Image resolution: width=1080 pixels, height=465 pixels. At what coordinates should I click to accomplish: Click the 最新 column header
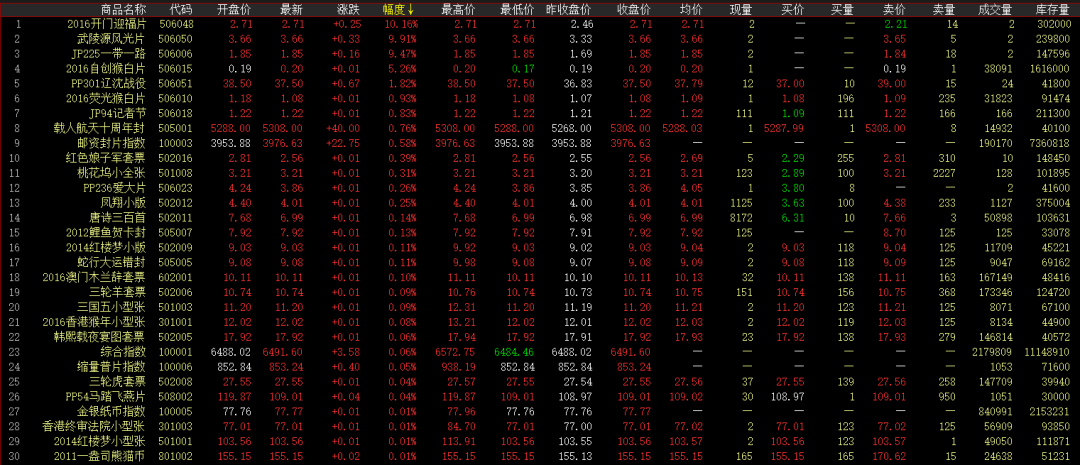[291, 9]
